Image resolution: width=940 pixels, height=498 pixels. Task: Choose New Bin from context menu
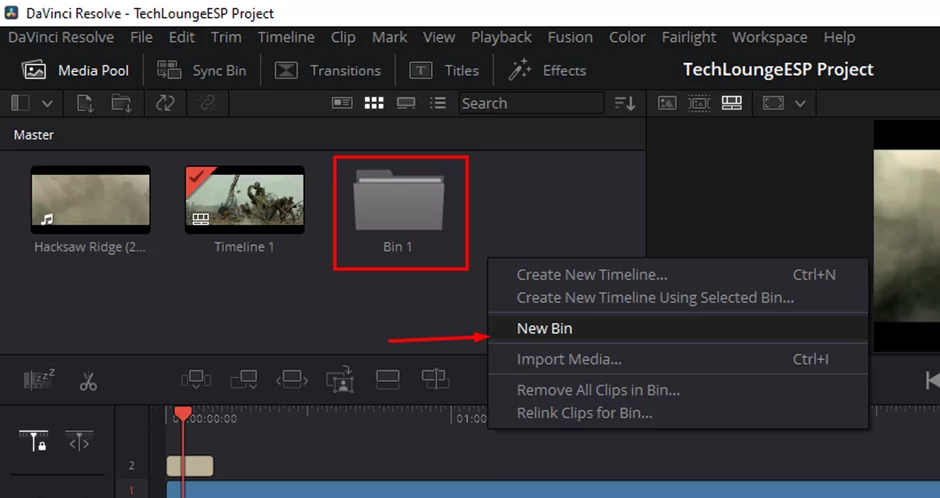678,328
